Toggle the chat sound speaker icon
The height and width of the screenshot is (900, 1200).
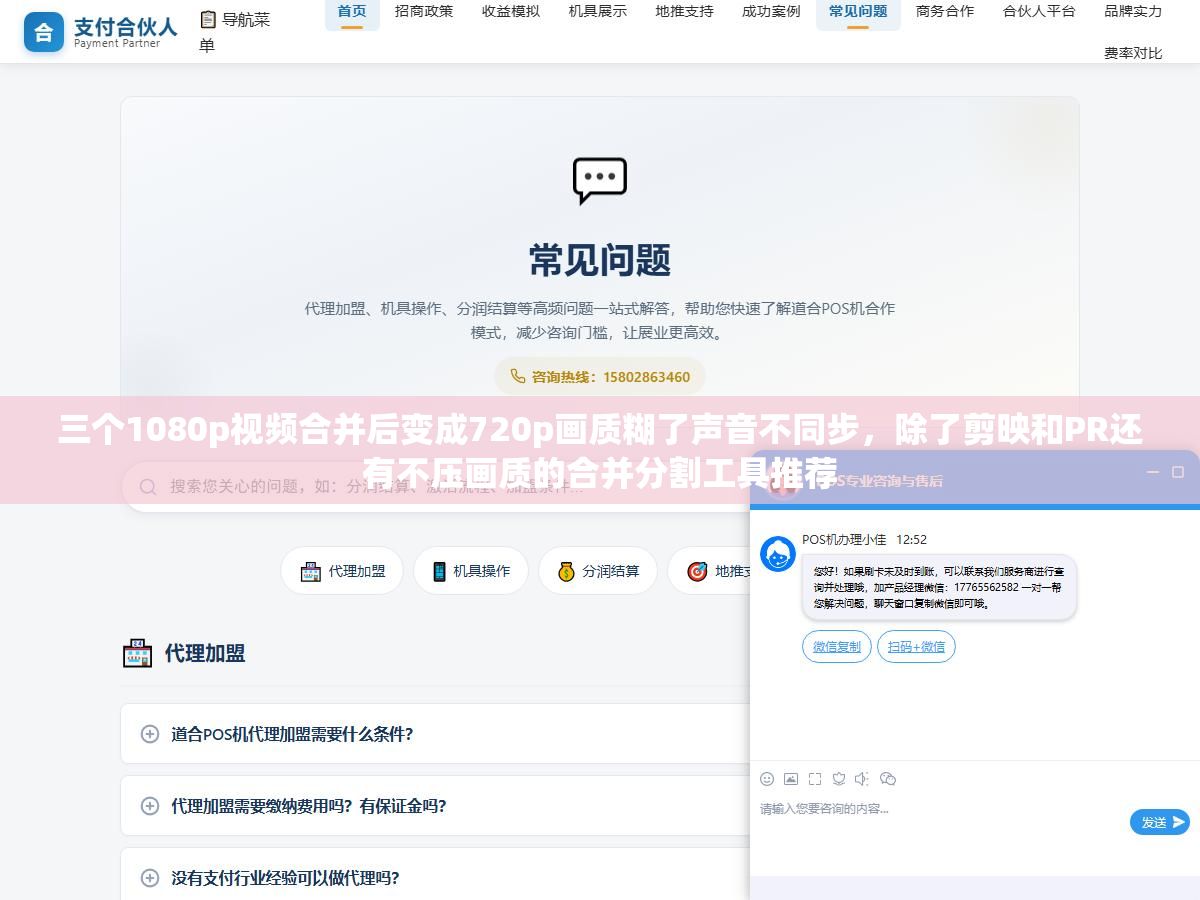[x=863, y=779]
